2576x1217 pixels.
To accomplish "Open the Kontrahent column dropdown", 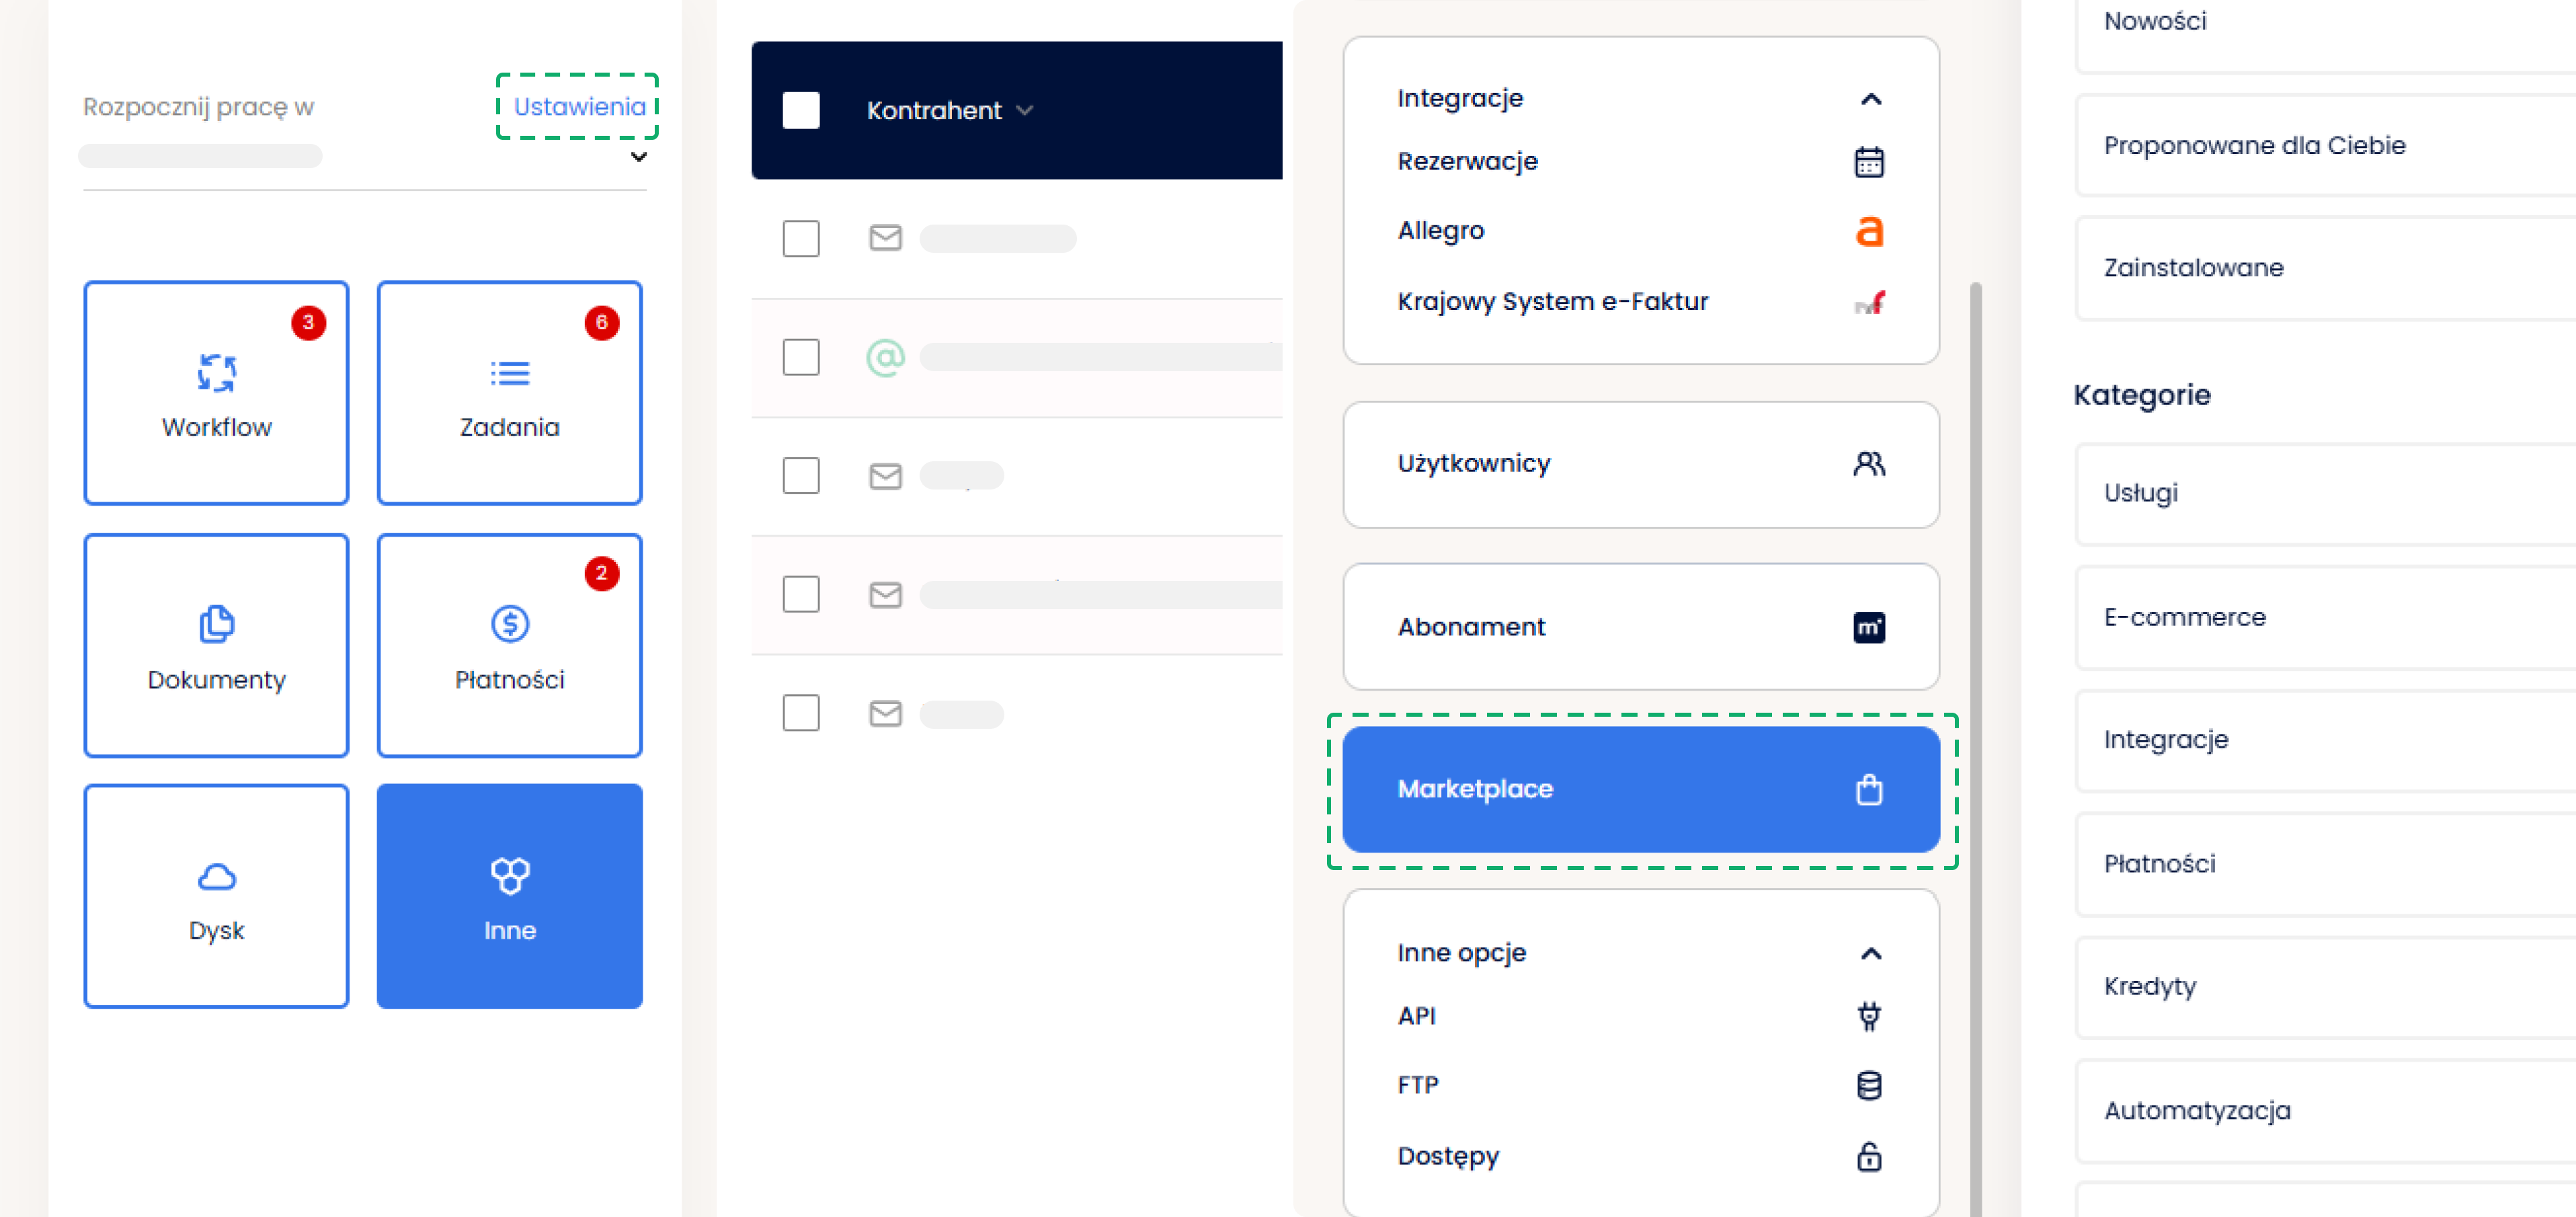I will pyautogui.click(x=1024, y=110).
